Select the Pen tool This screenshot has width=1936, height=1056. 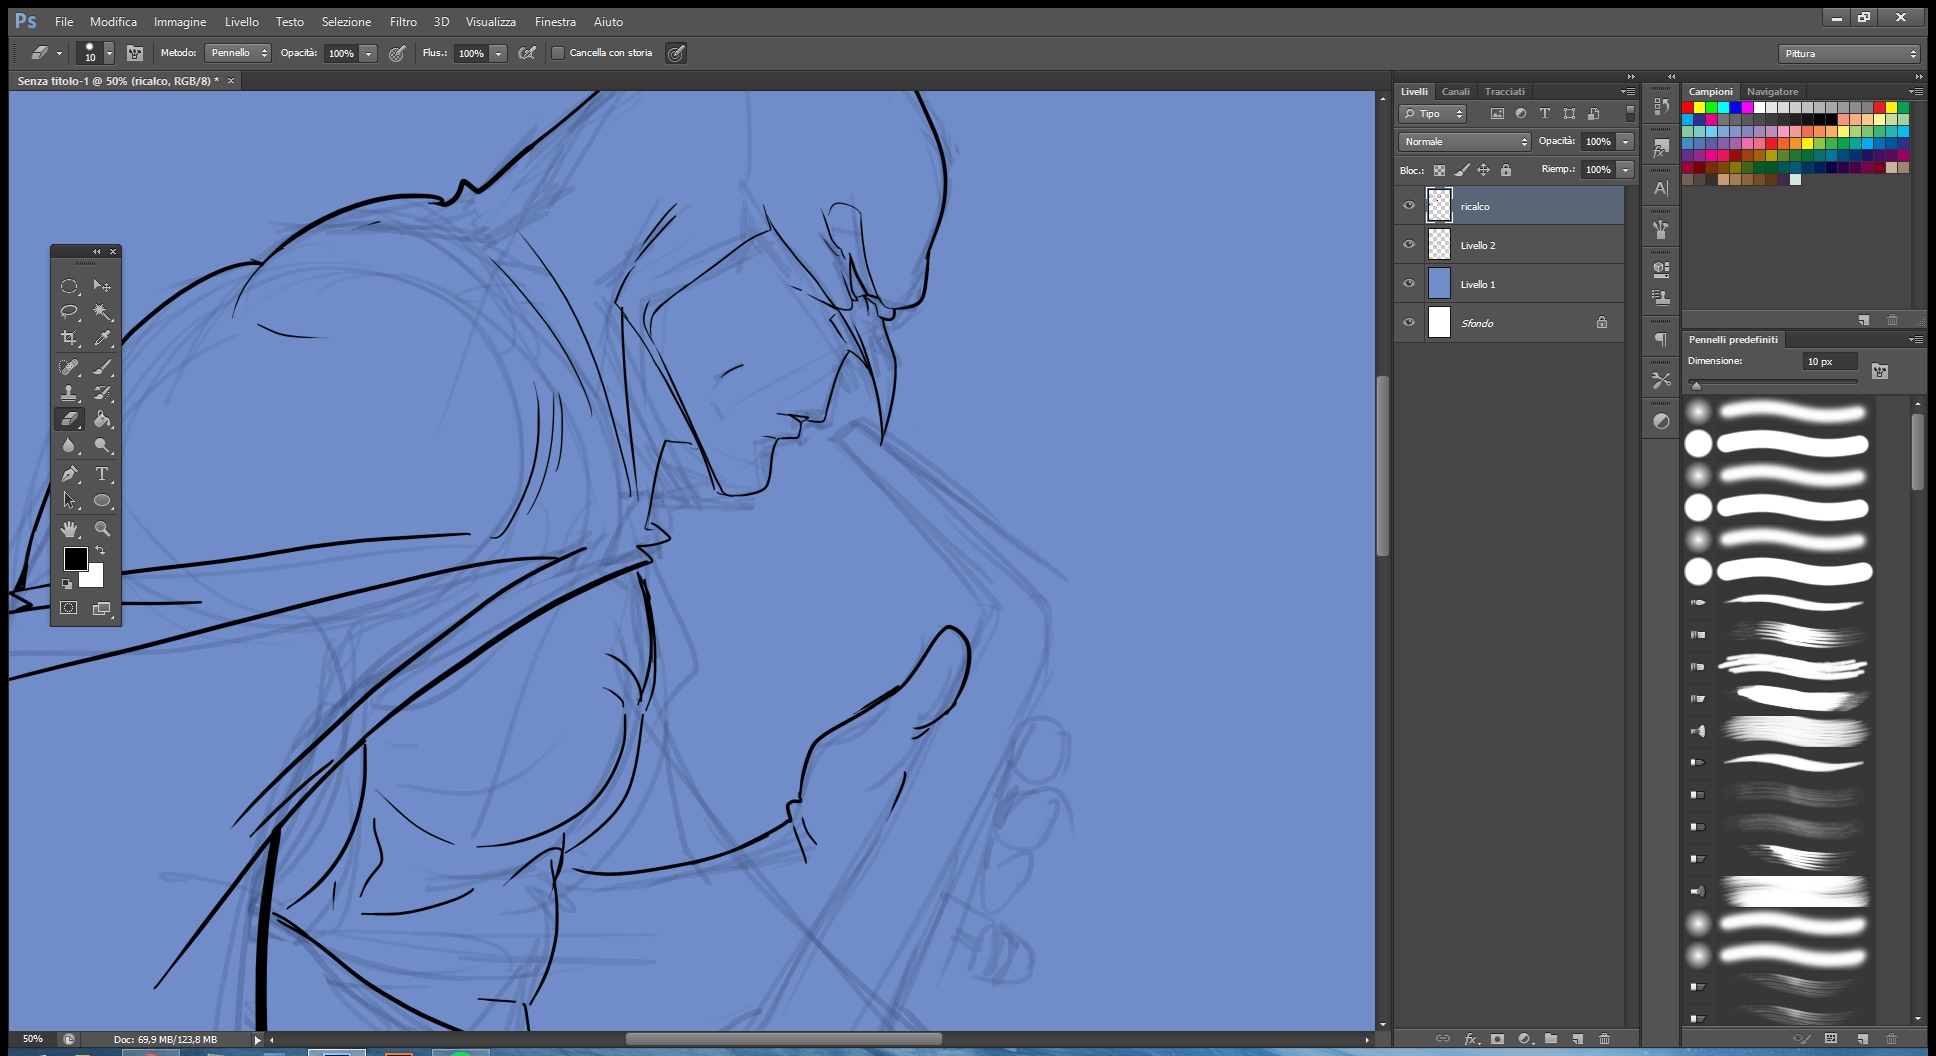tap(68, 474)
